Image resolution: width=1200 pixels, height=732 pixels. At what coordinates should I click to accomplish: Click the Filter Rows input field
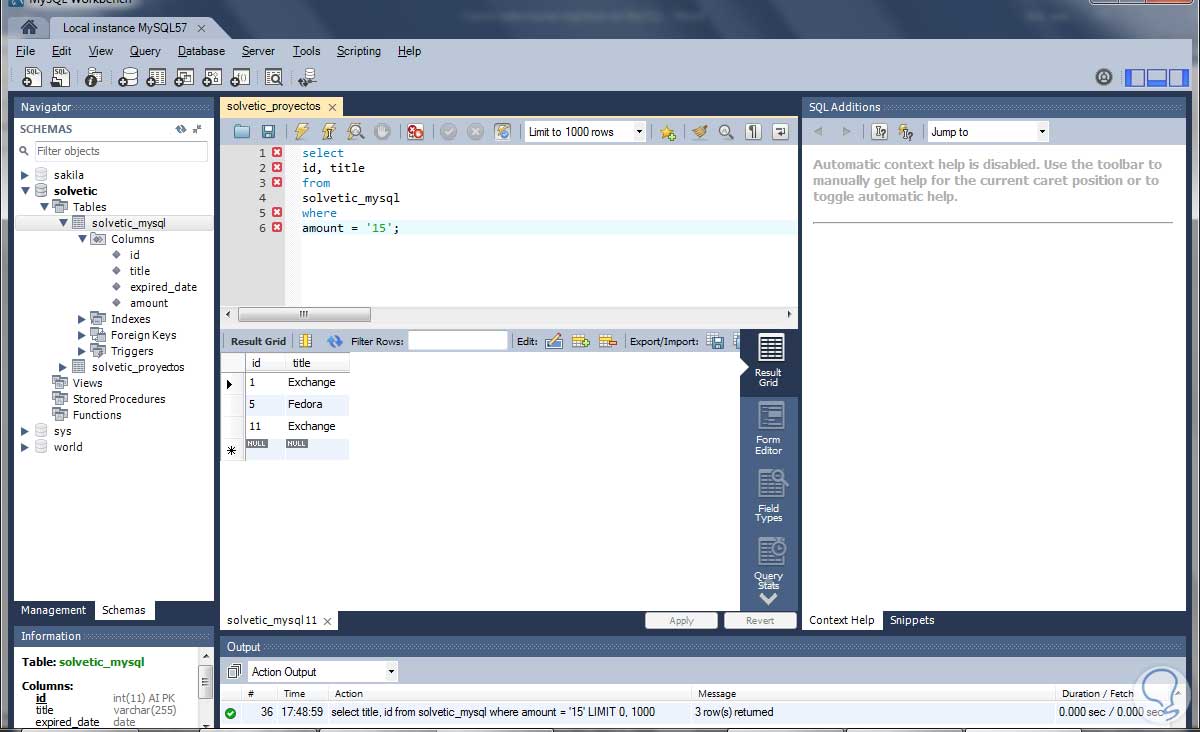click(458, 341)
